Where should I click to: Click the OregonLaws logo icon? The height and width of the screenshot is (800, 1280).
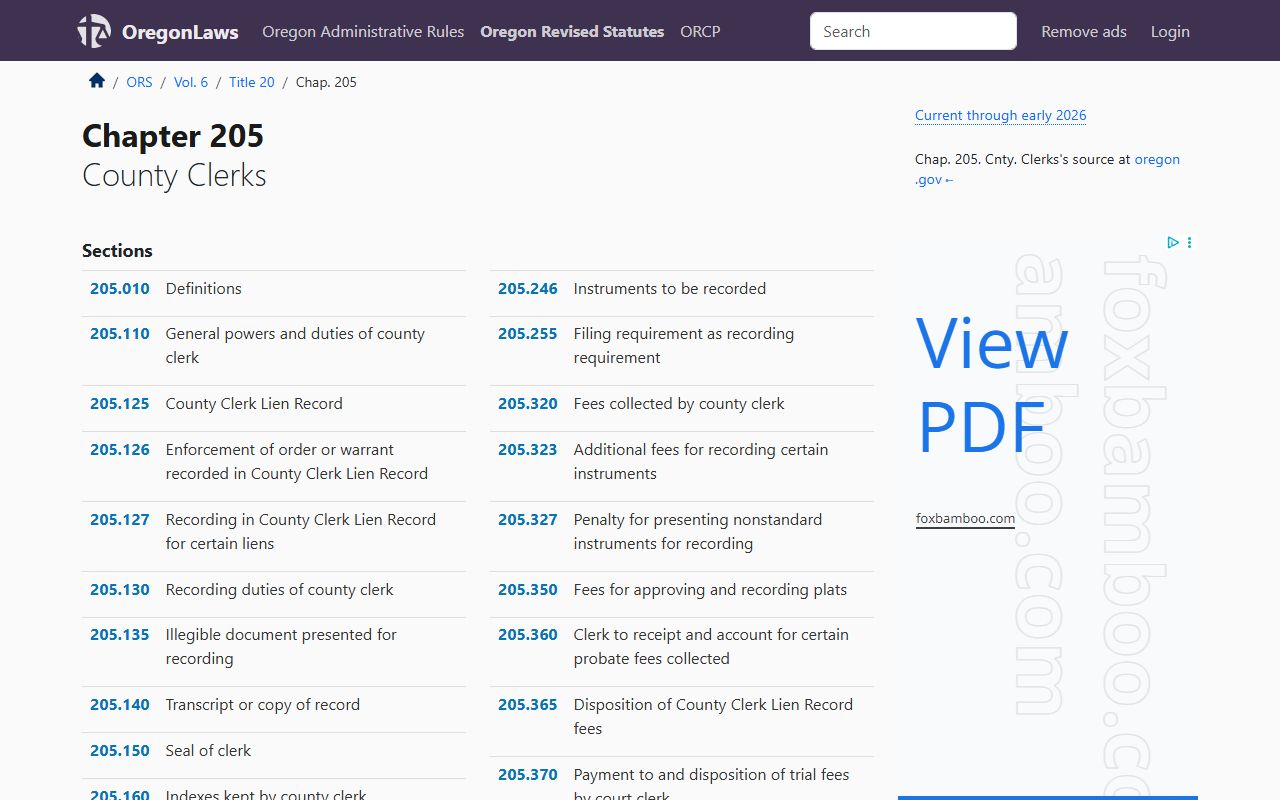94,31
